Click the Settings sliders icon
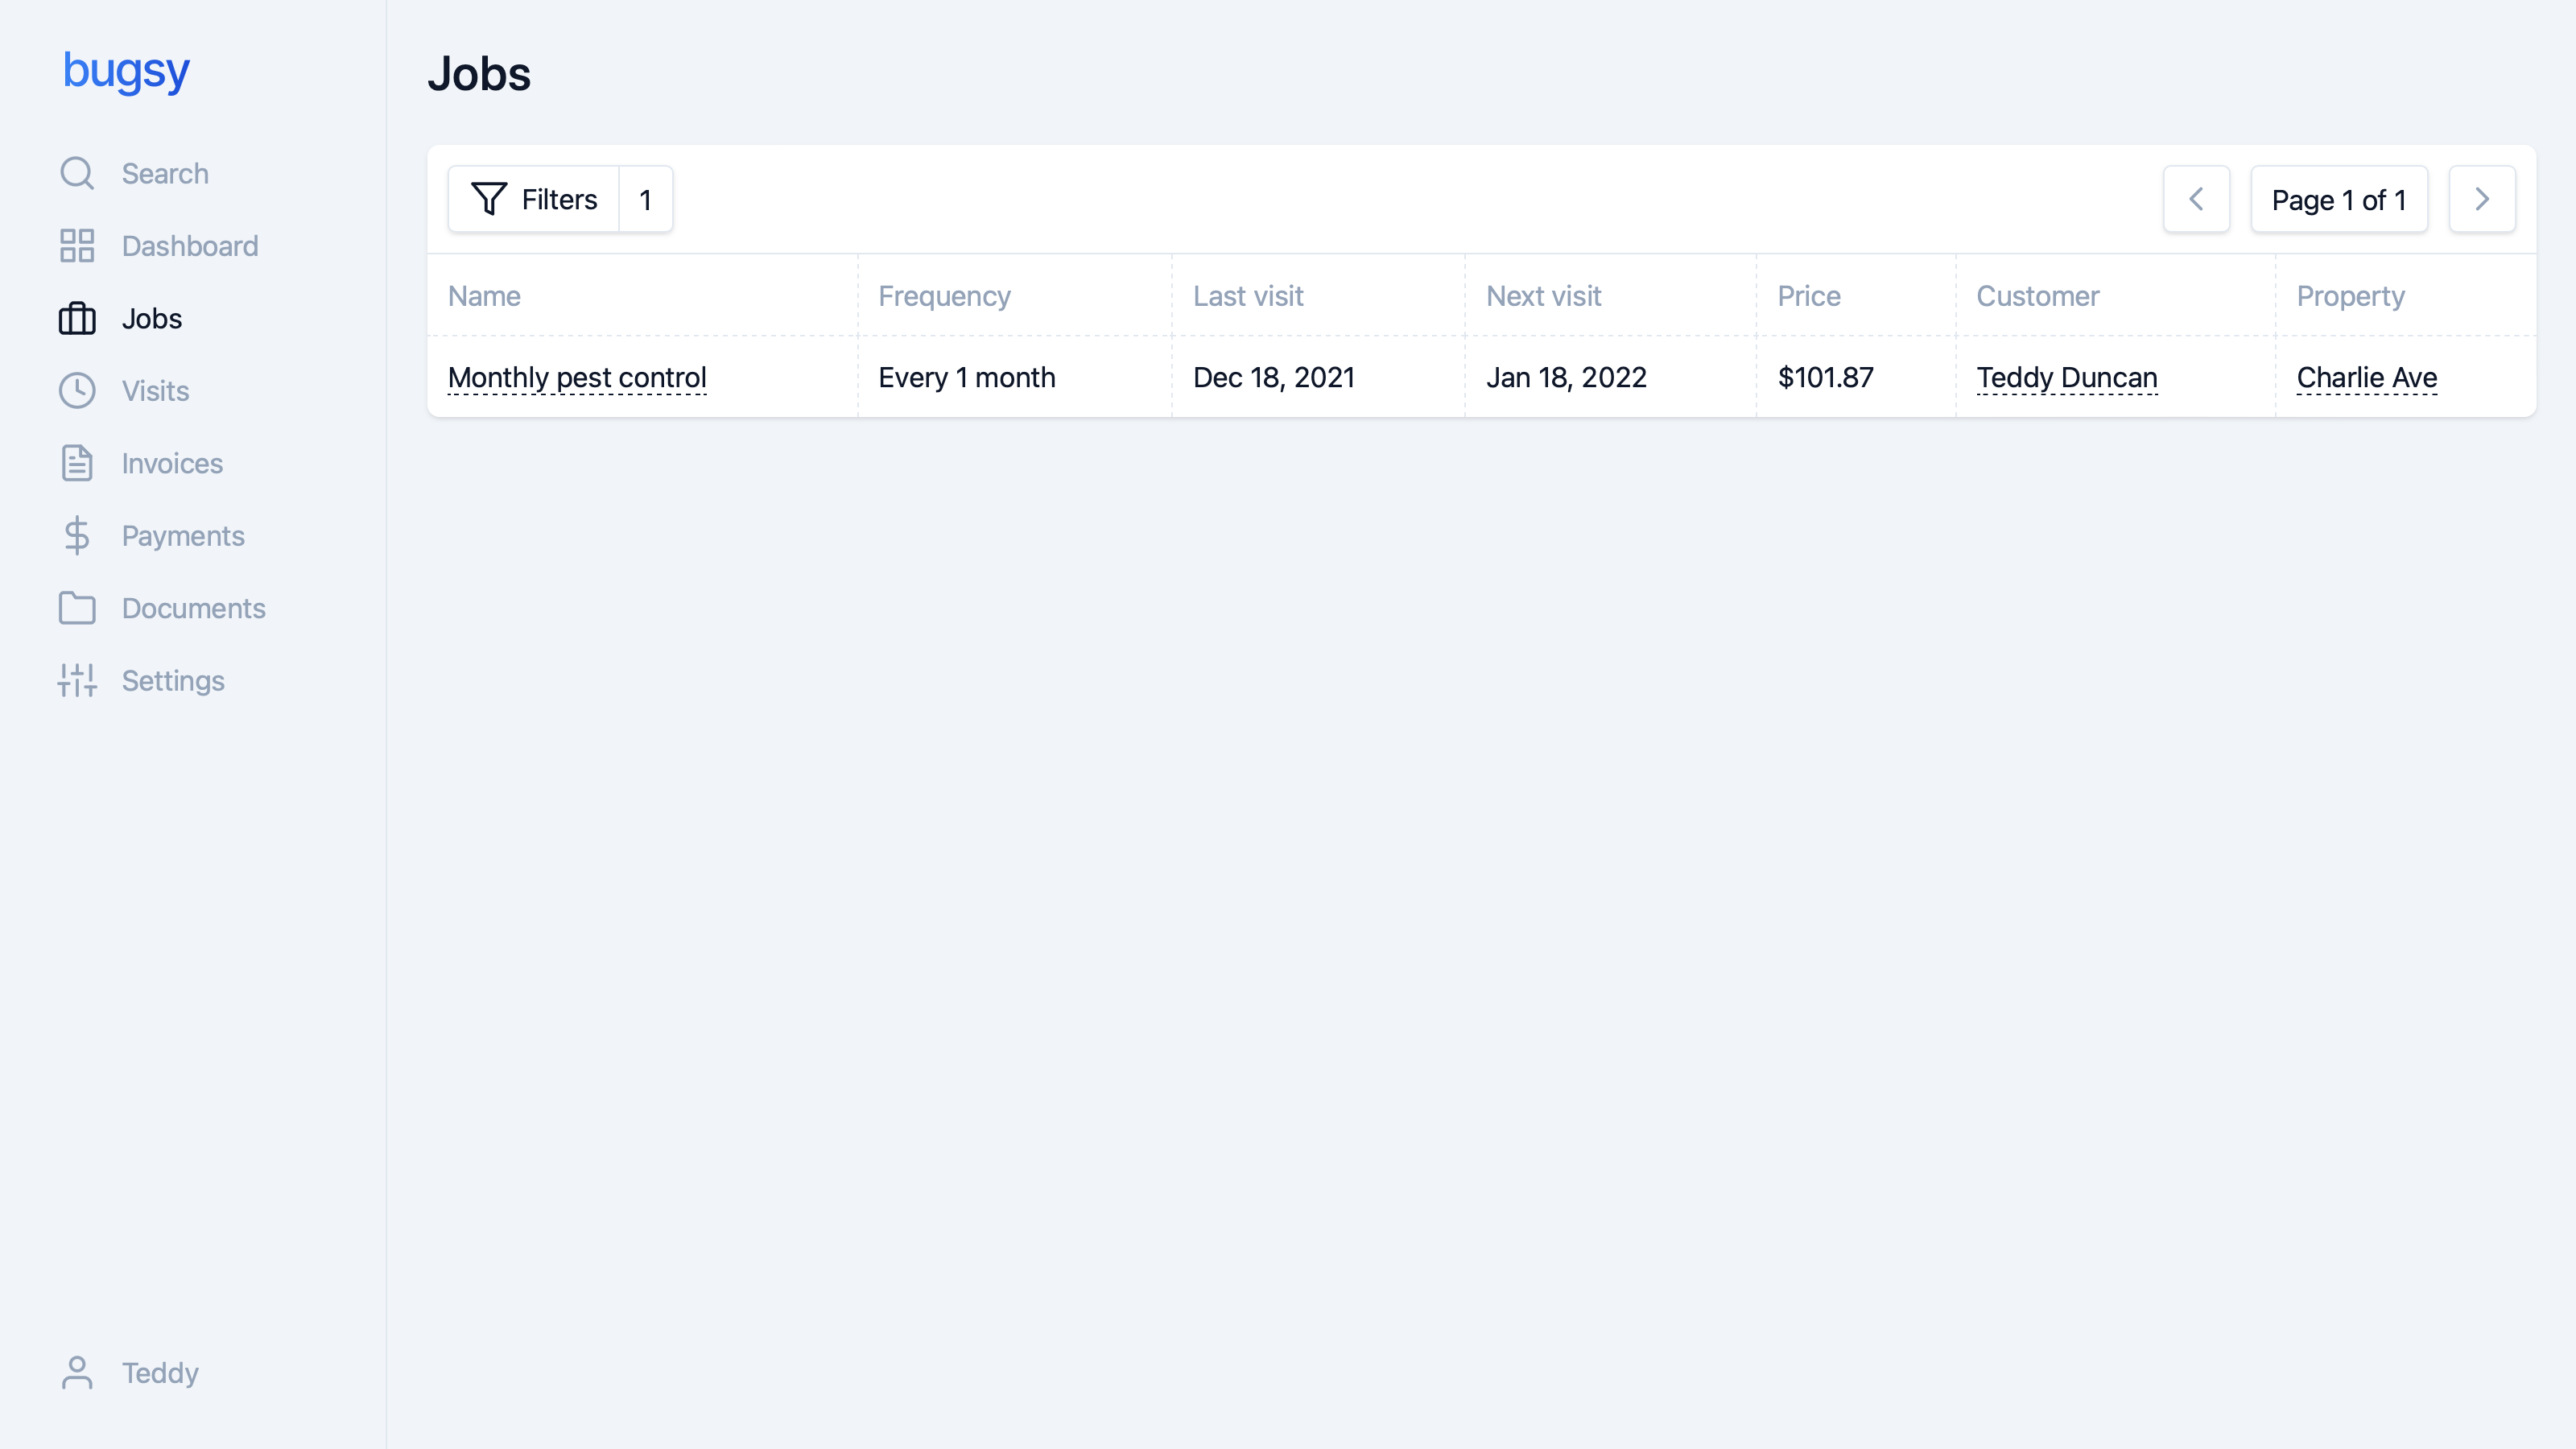The height and width of the screenshot is (1449, 2576). coord(77,681)
